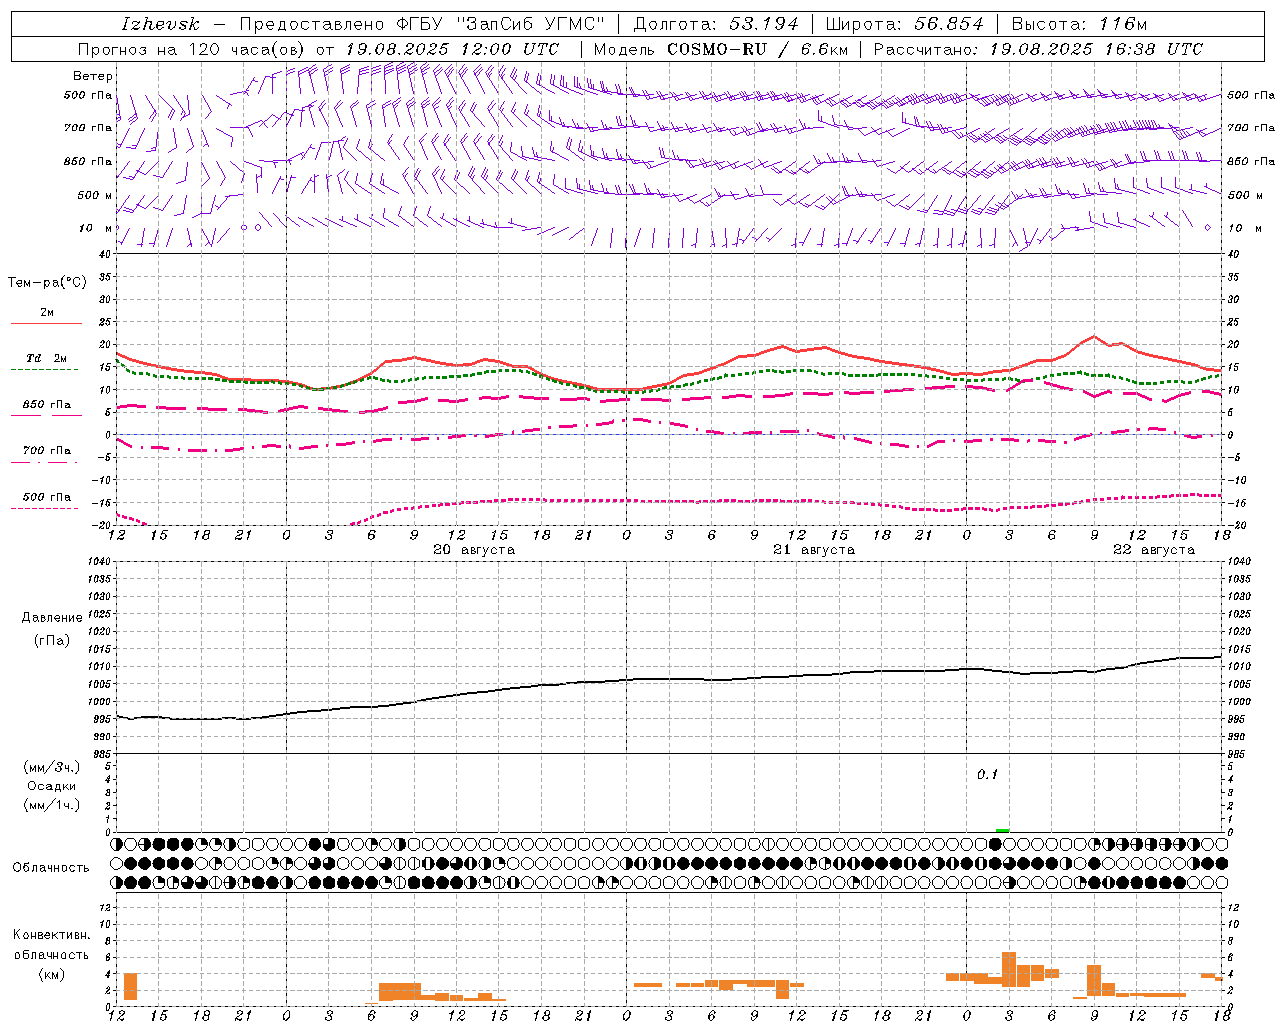Image resolution: width=1280 pixels, height=1024 pixels.
Task: Select "Прогноз на 120 часа(ов)" text
Action: [x=193, y=49]
